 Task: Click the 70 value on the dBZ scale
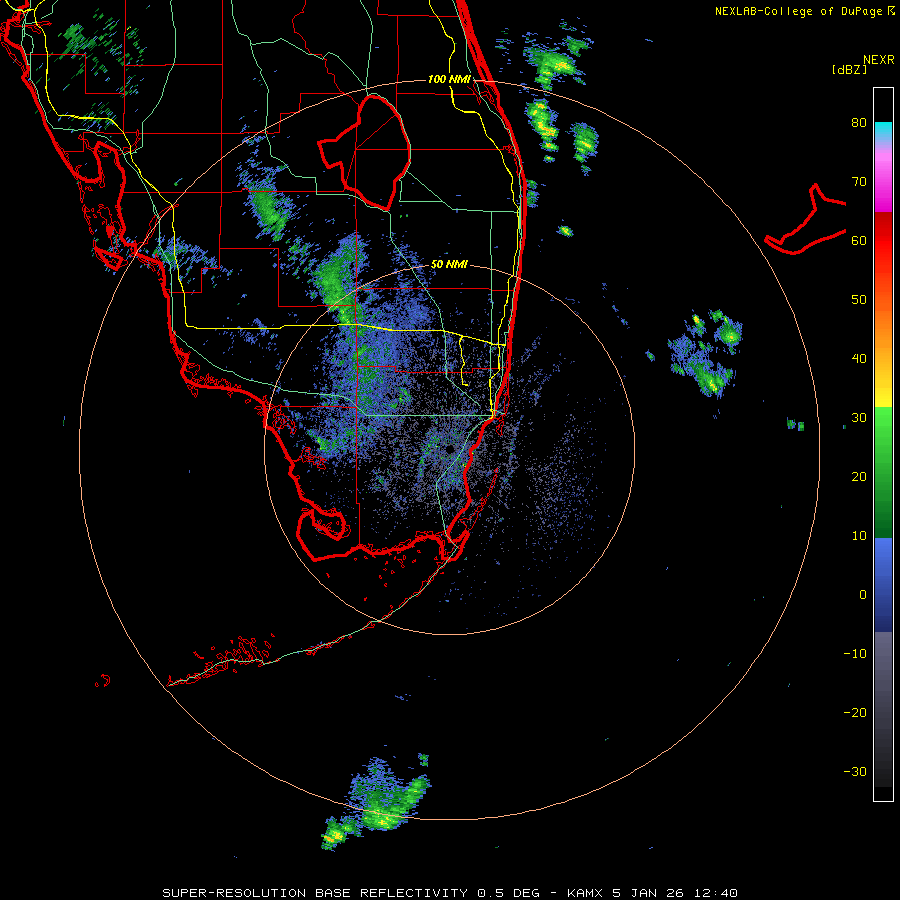pyautogui.click(x=859, y=181)
